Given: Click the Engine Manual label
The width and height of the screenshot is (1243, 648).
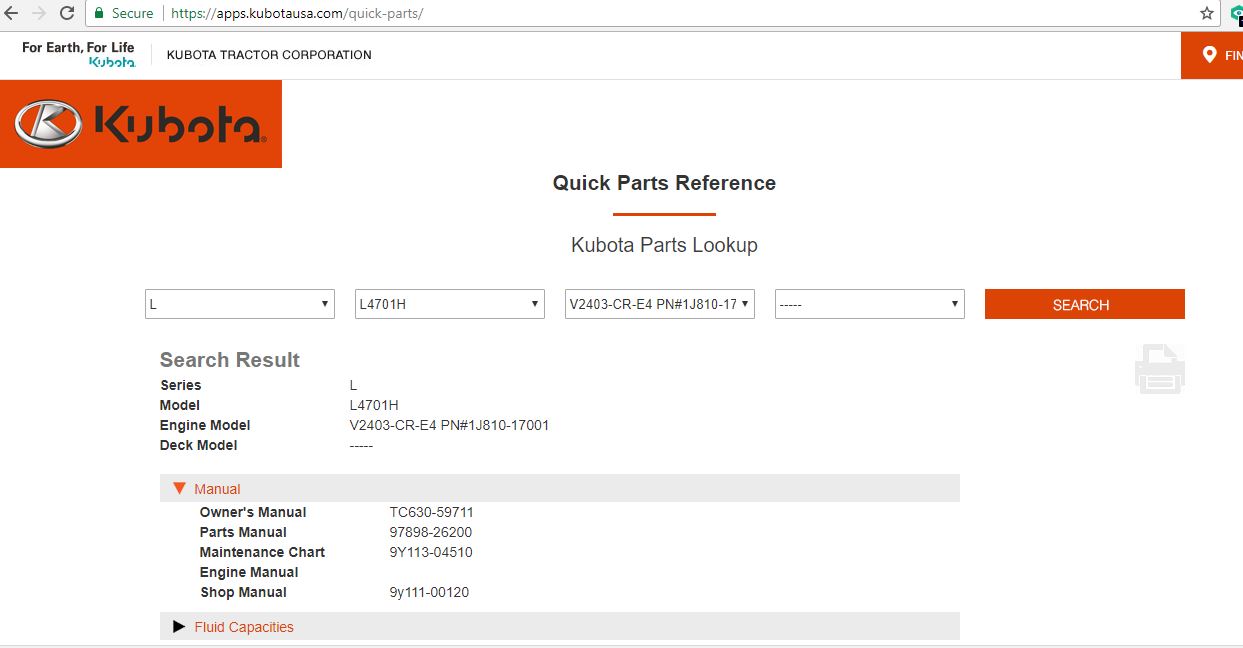Looking at the screenshot, I should tap(249, 572).
